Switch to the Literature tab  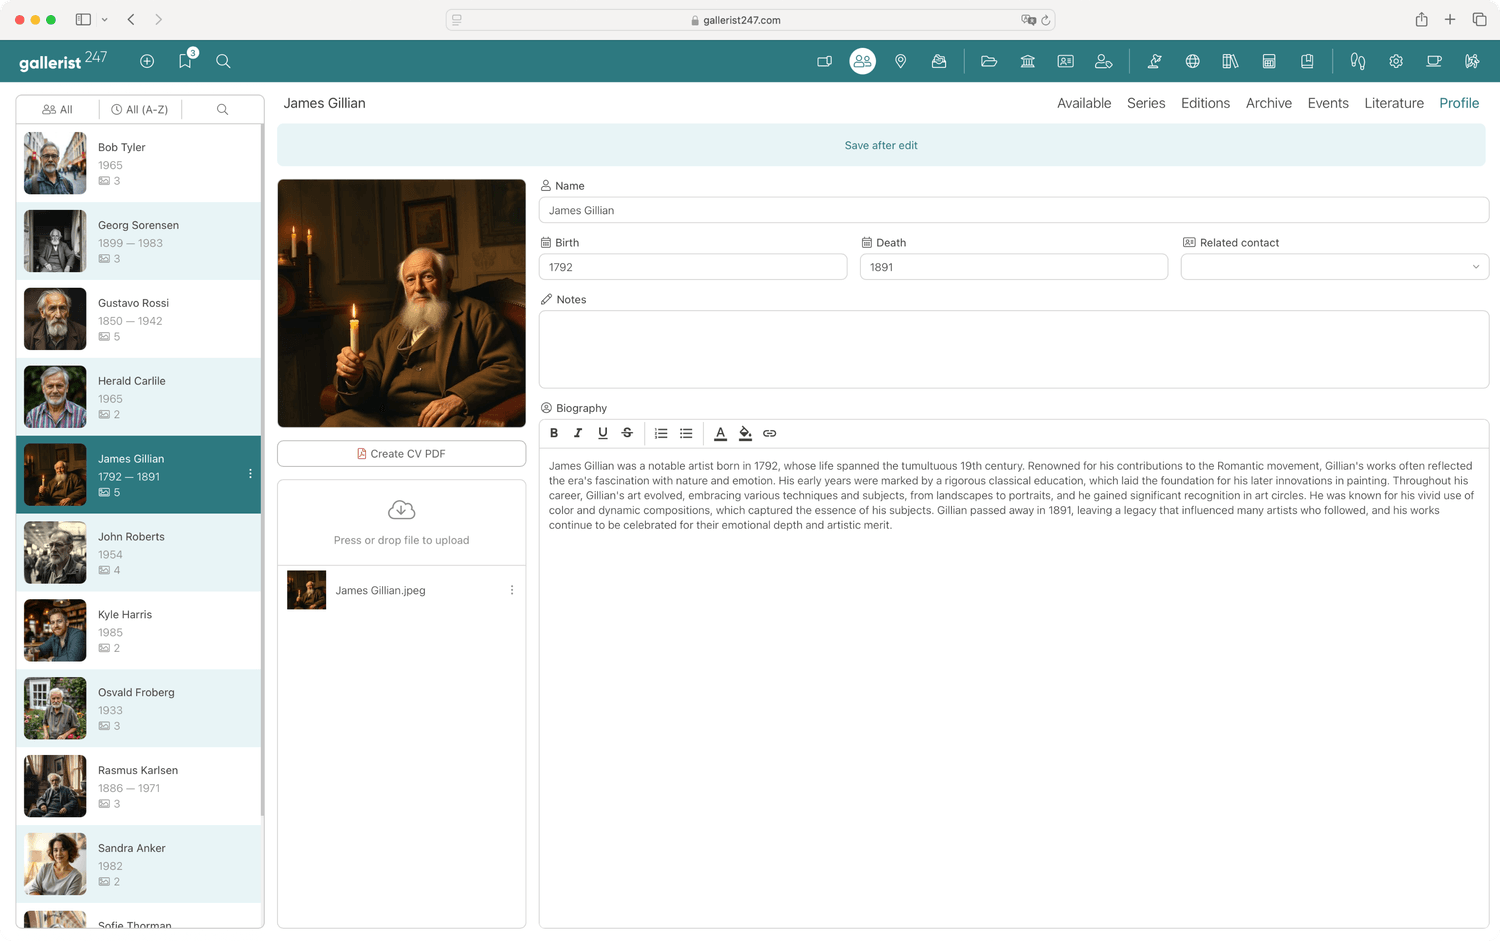[x=1393, y=103]
